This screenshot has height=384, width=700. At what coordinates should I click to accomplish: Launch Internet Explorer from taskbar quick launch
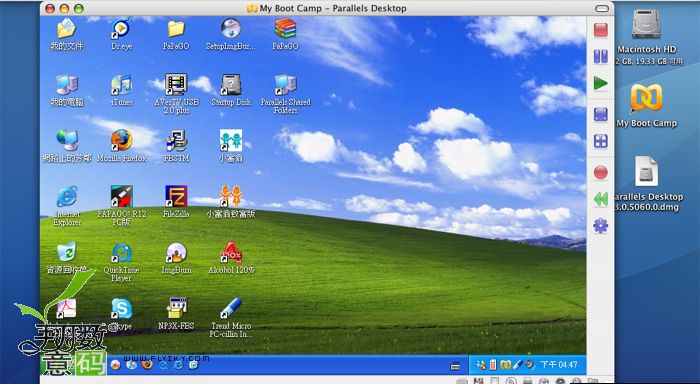point(178,365)
